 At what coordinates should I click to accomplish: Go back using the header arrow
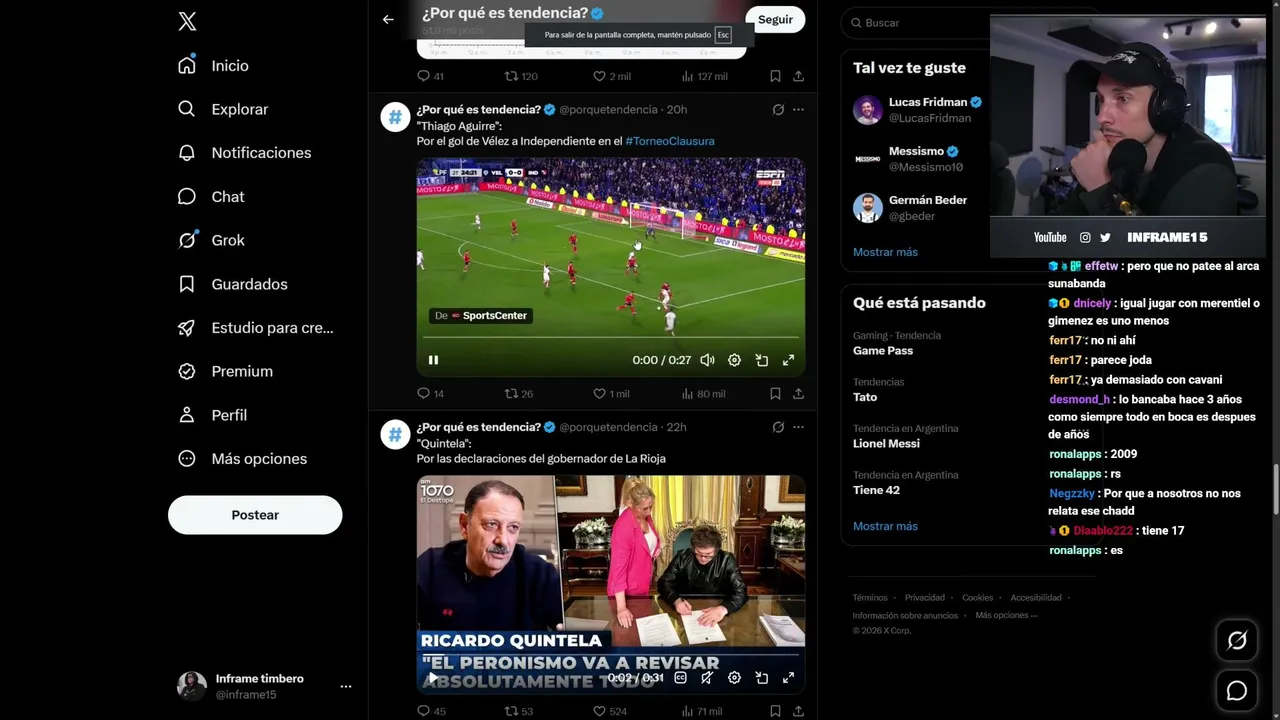point(388,19)
